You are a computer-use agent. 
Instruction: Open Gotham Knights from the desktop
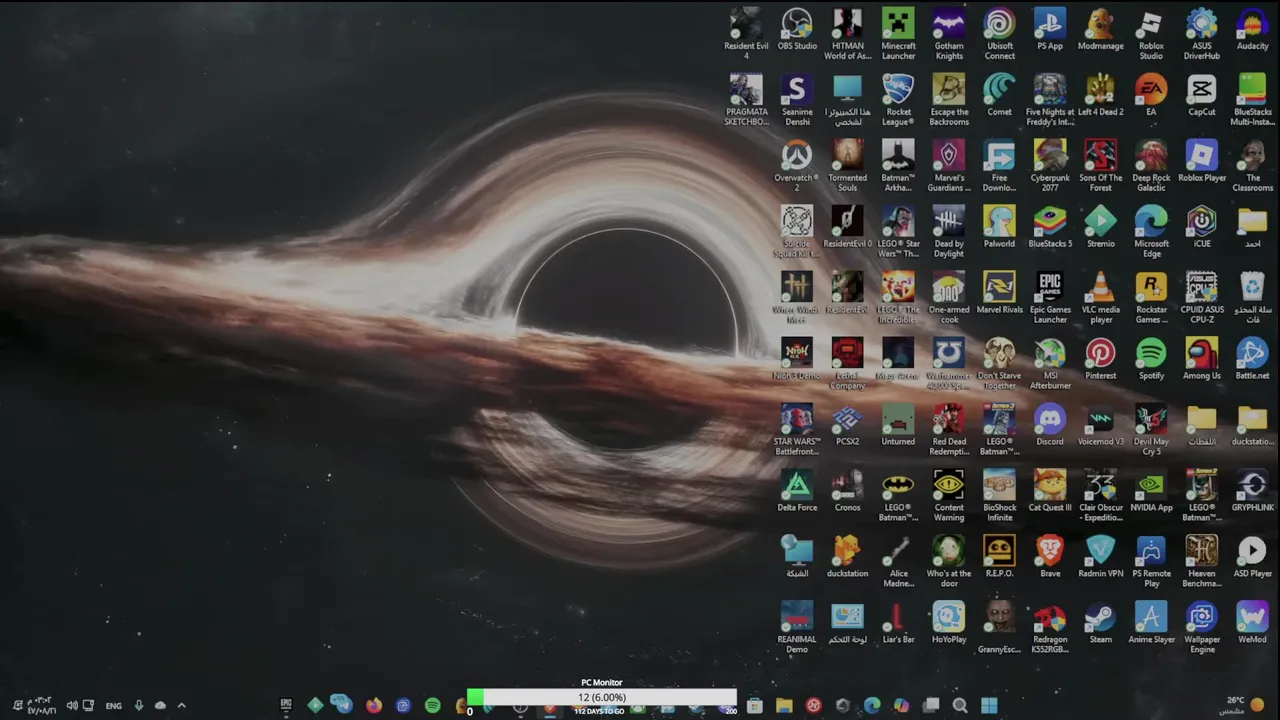[x=949, y=33]
